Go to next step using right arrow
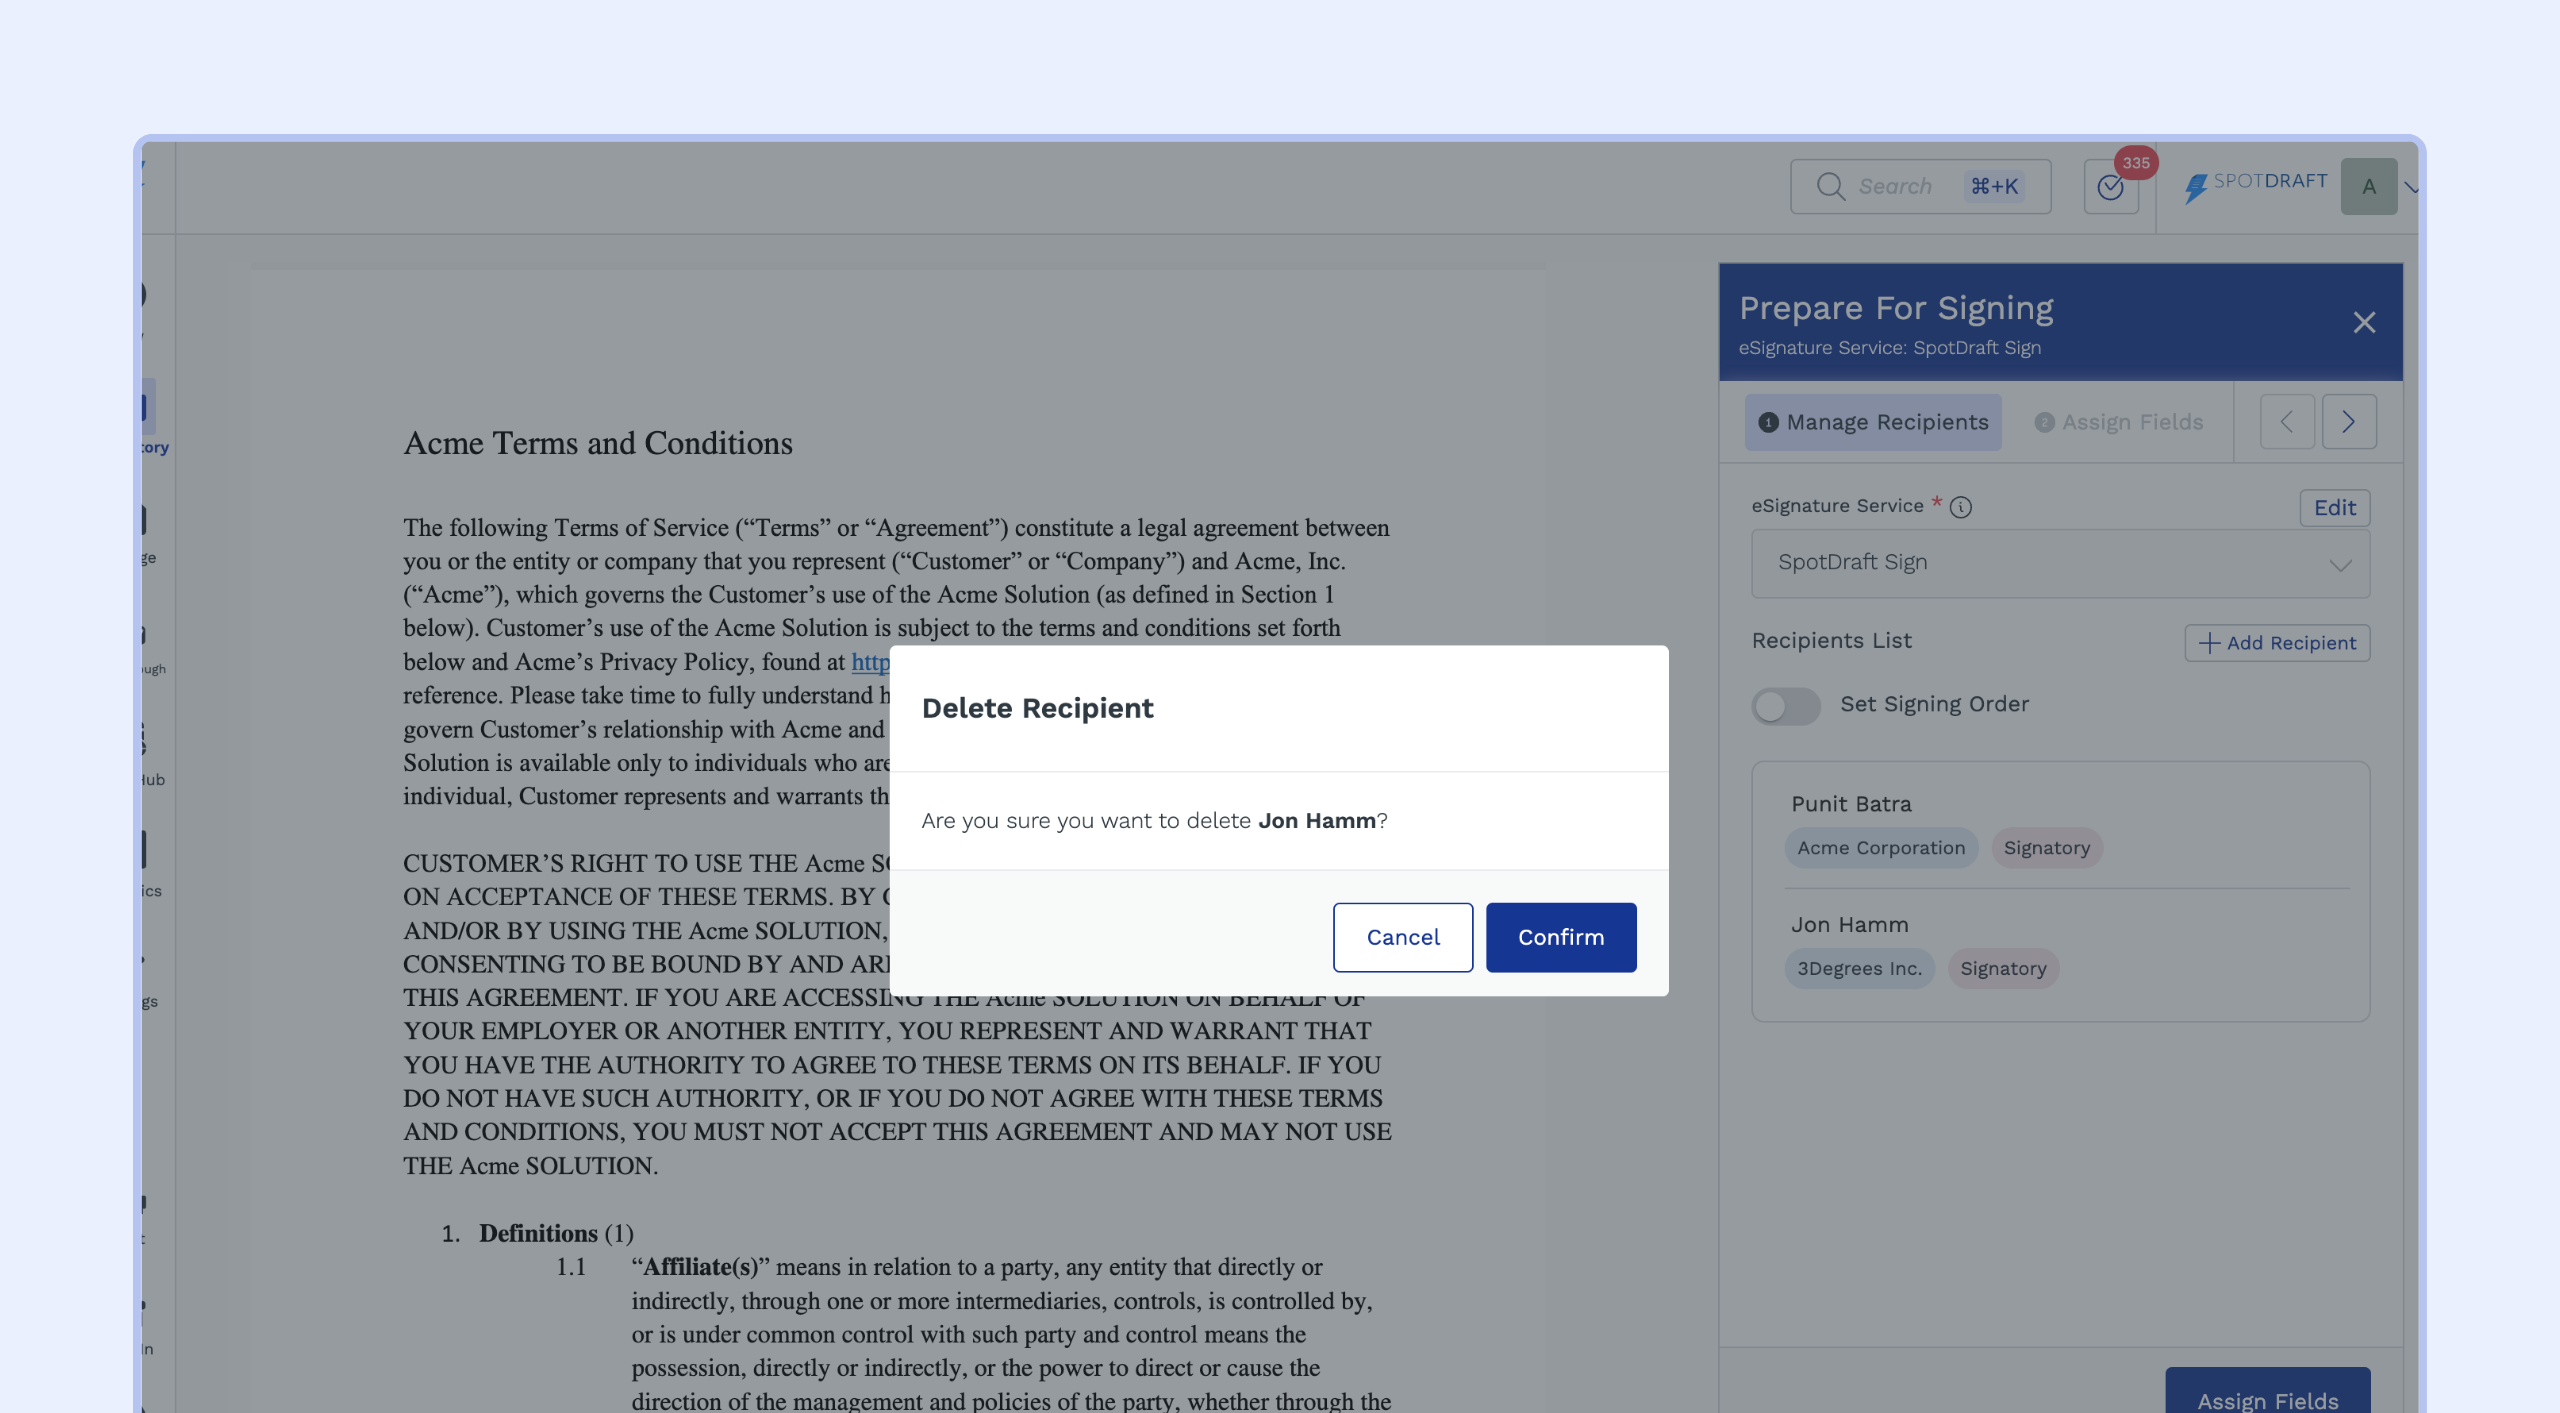This screenshot has height=1413, width=2560. pos(2349,422)
